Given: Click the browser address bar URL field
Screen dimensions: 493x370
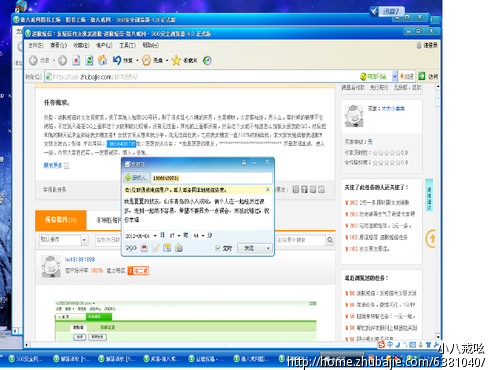Looking at the screenshot, I should click(x=203, y=77).
